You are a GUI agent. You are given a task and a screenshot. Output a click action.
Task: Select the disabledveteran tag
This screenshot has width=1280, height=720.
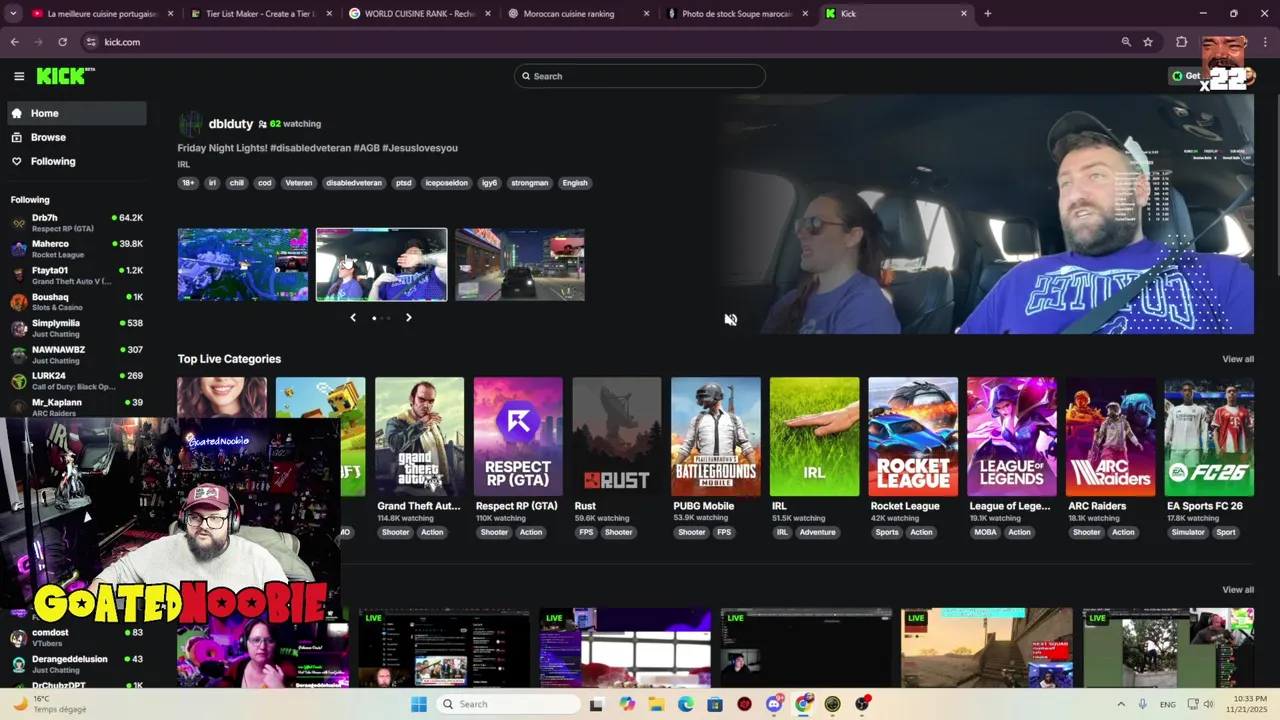pyautogui.click(x=354, y=183)
